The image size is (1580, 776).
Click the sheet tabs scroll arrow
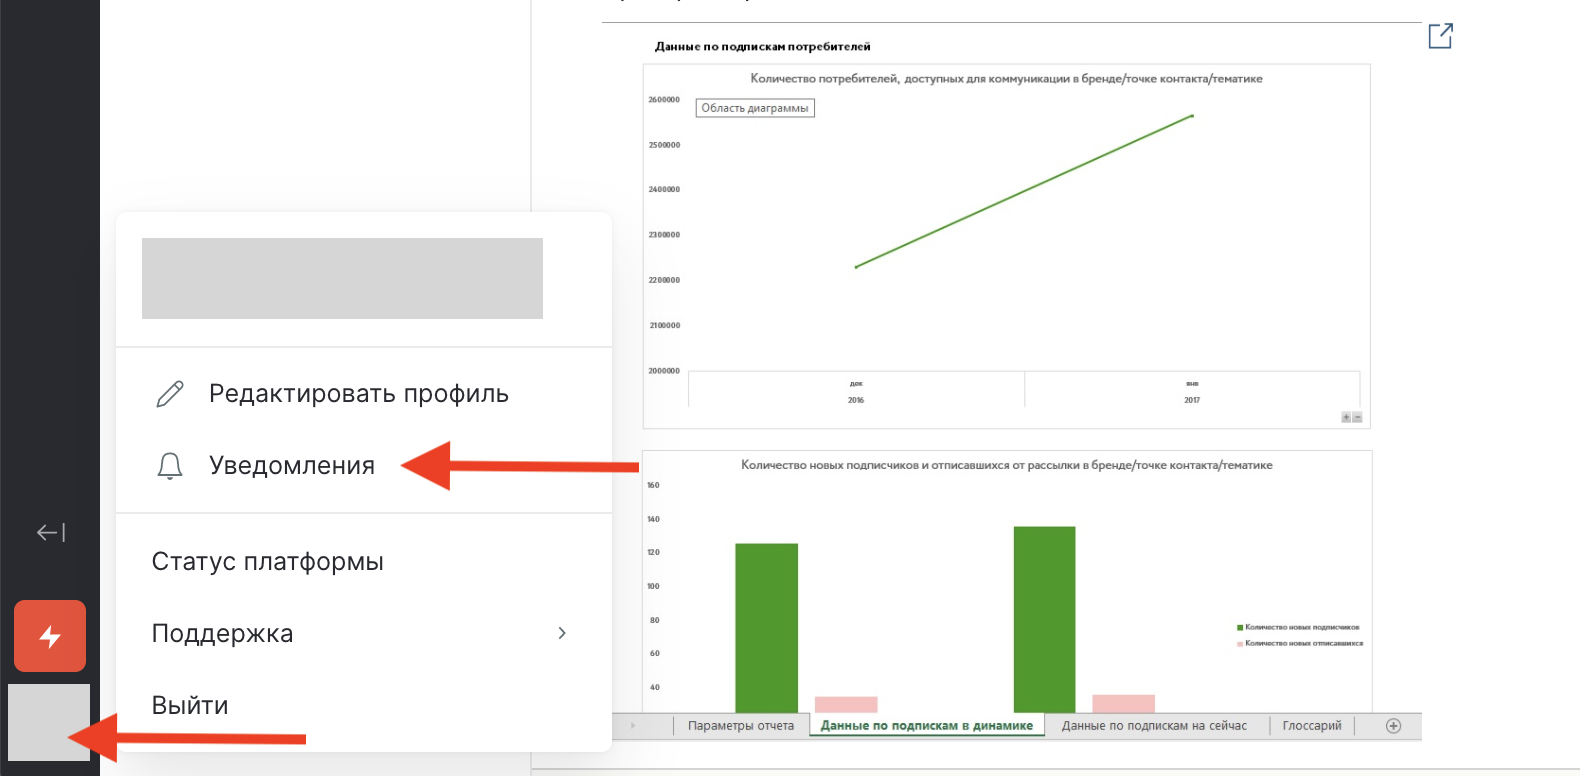coord(632,726)
